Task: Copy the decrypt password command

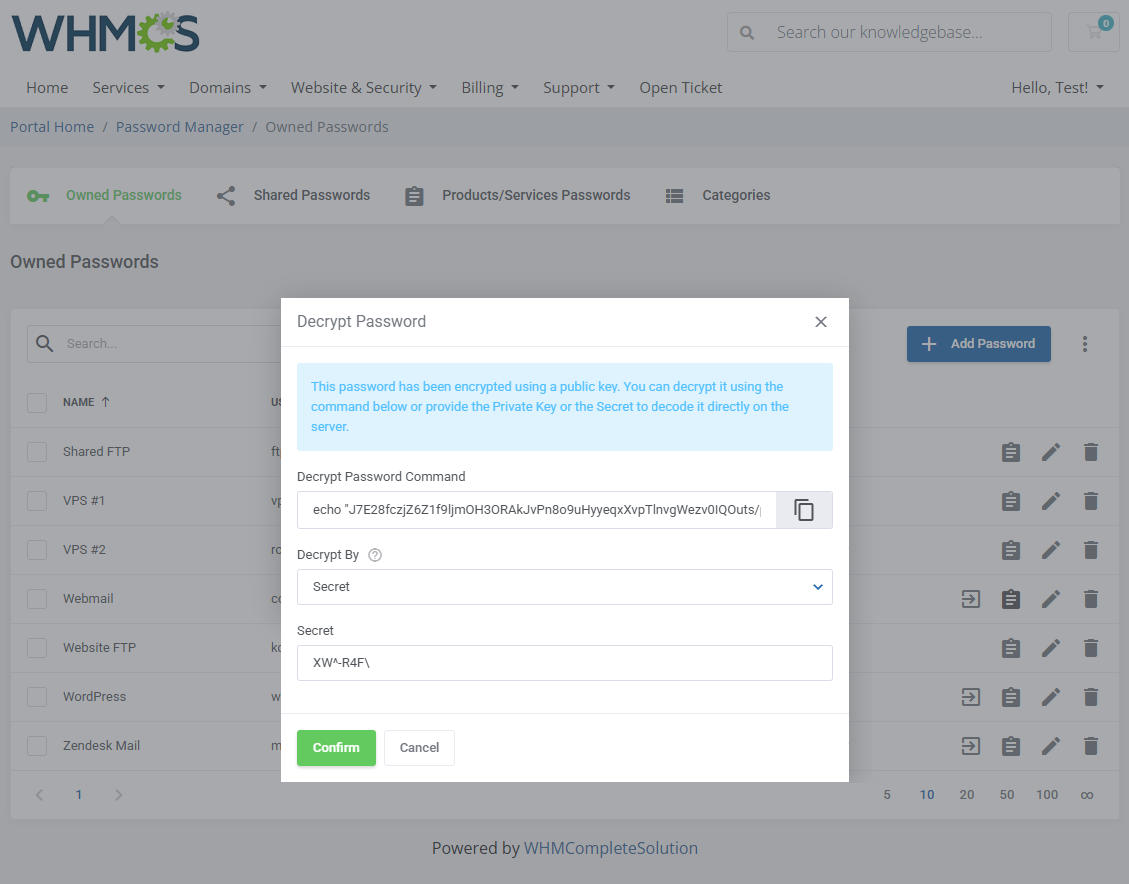Action: 804,510
